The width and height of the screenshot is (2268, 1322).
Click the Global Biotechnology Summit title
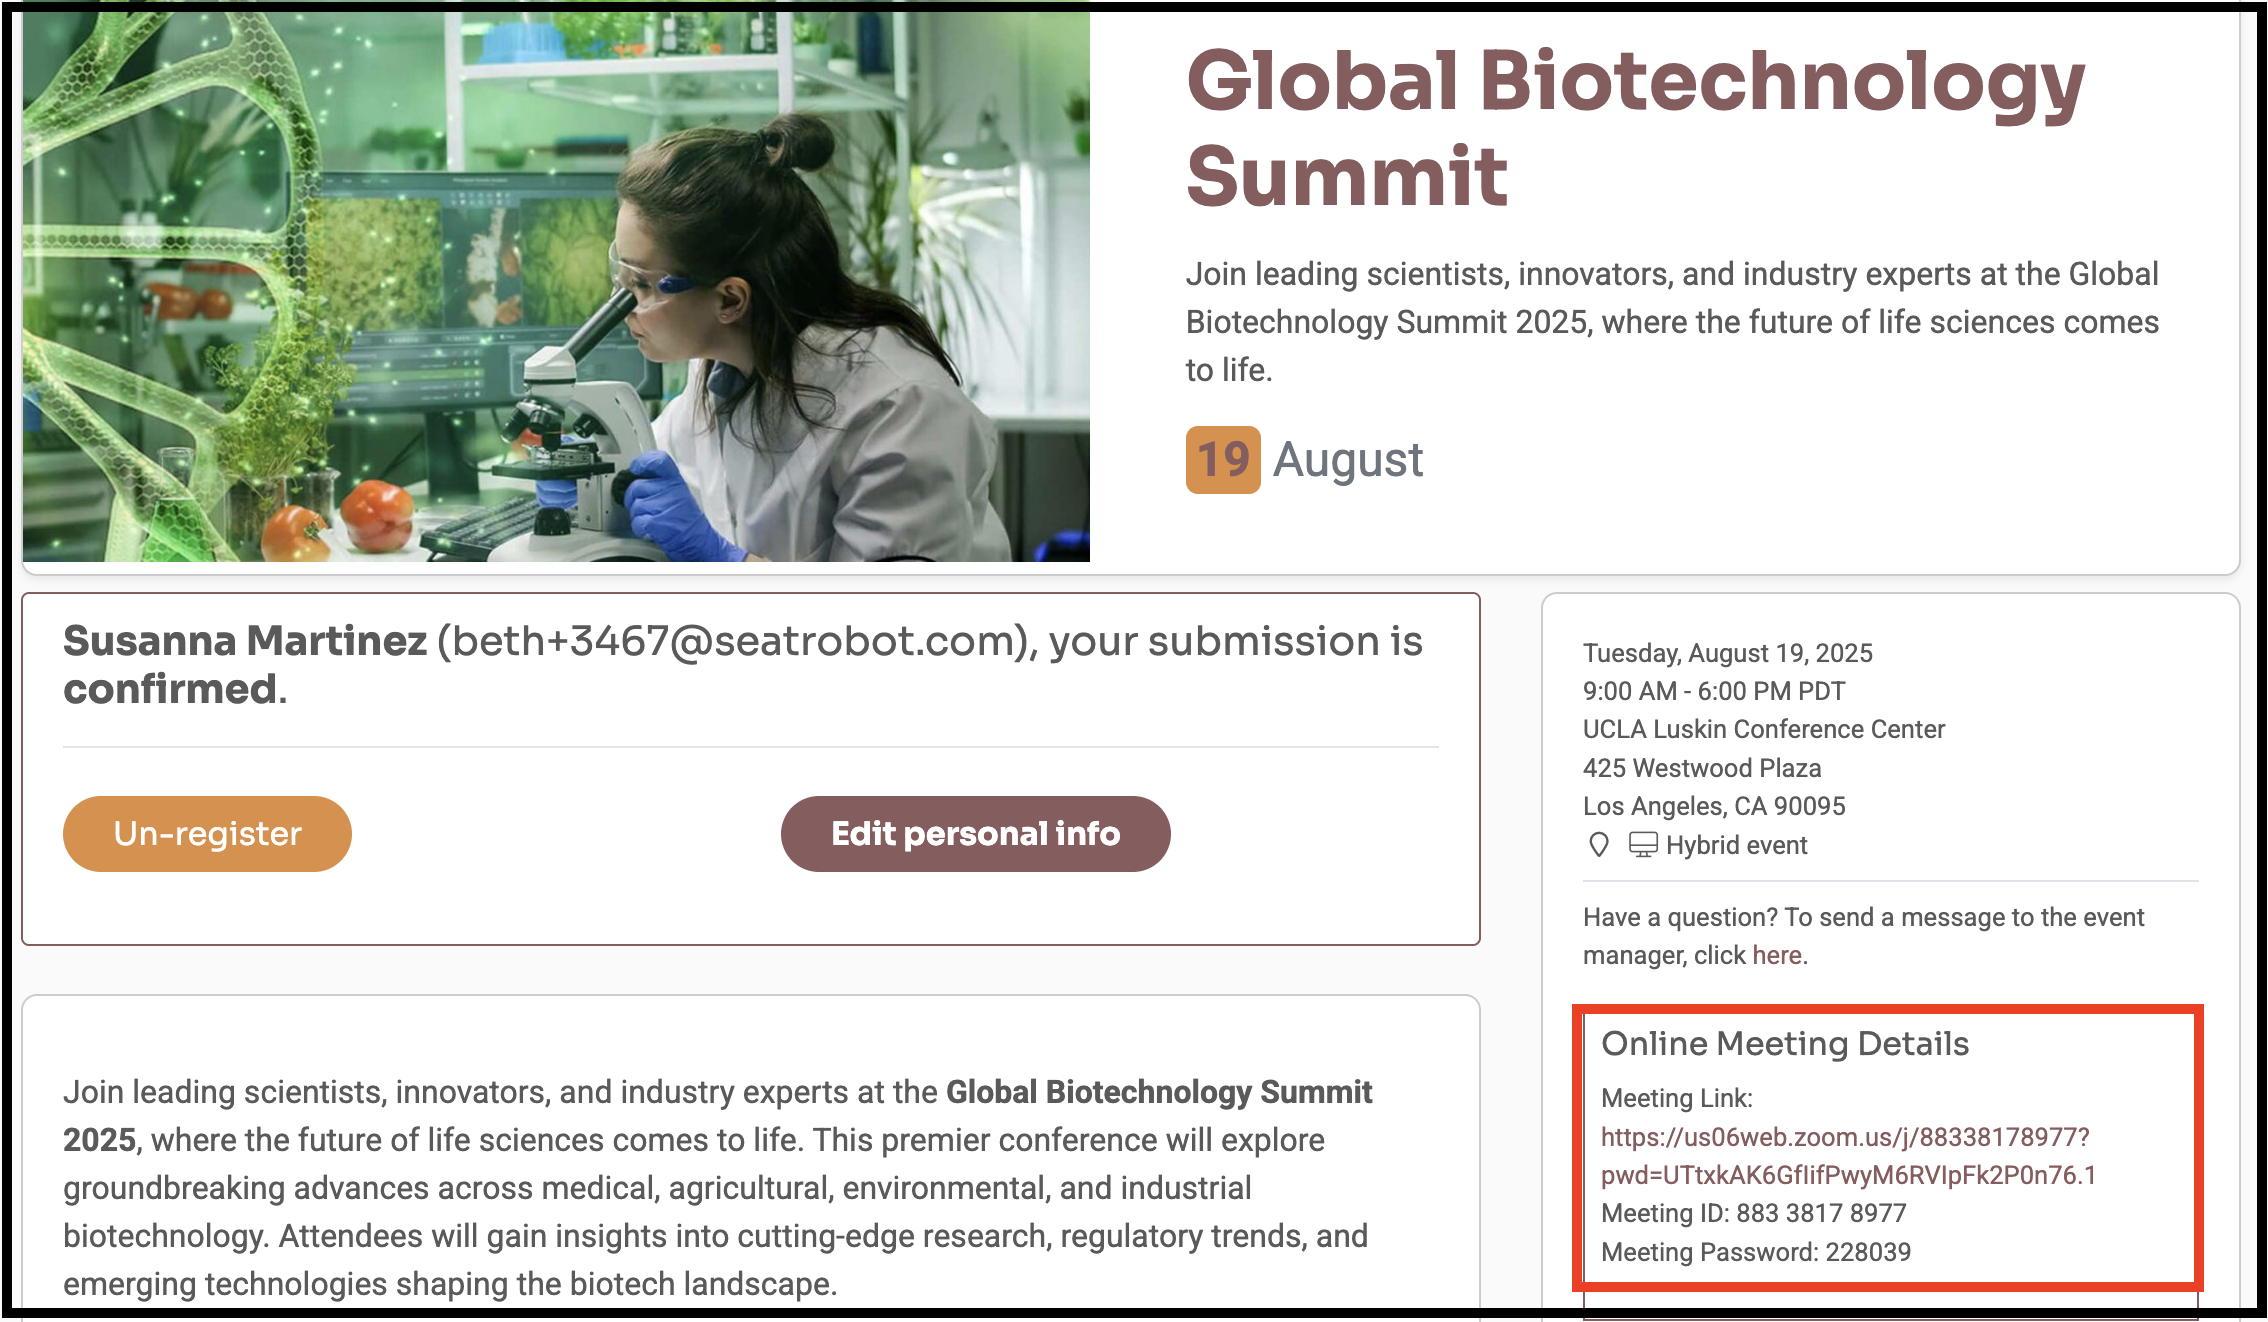point(1635,128)
